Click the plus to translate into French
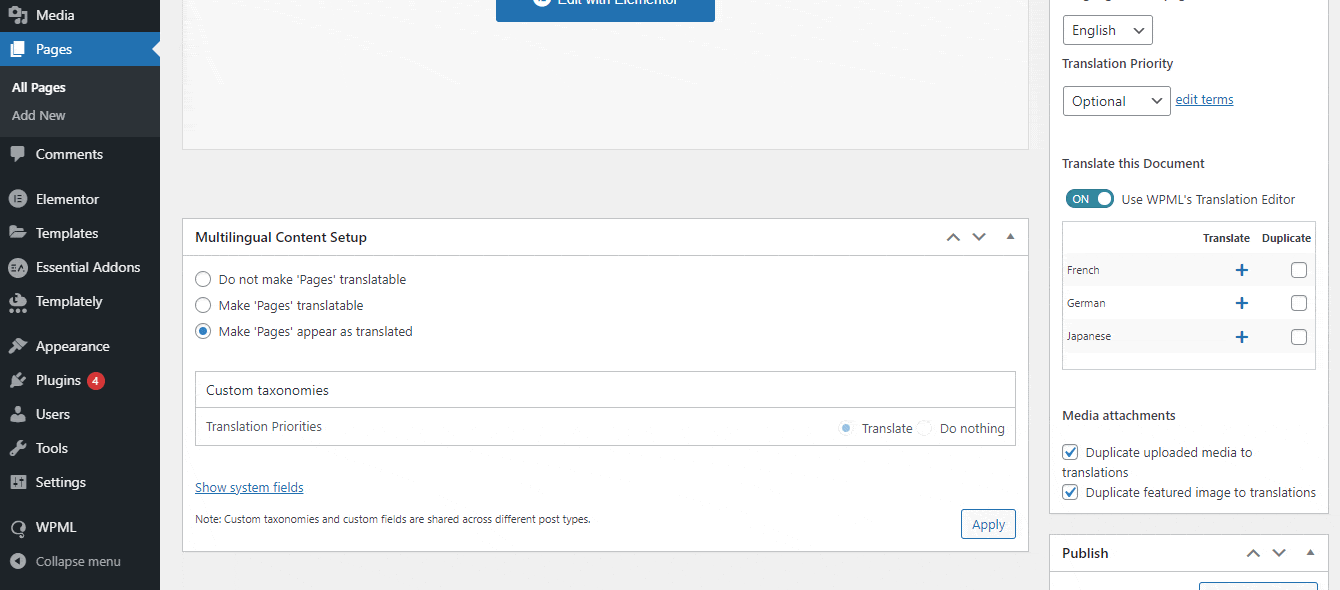 pos(1241,270)
